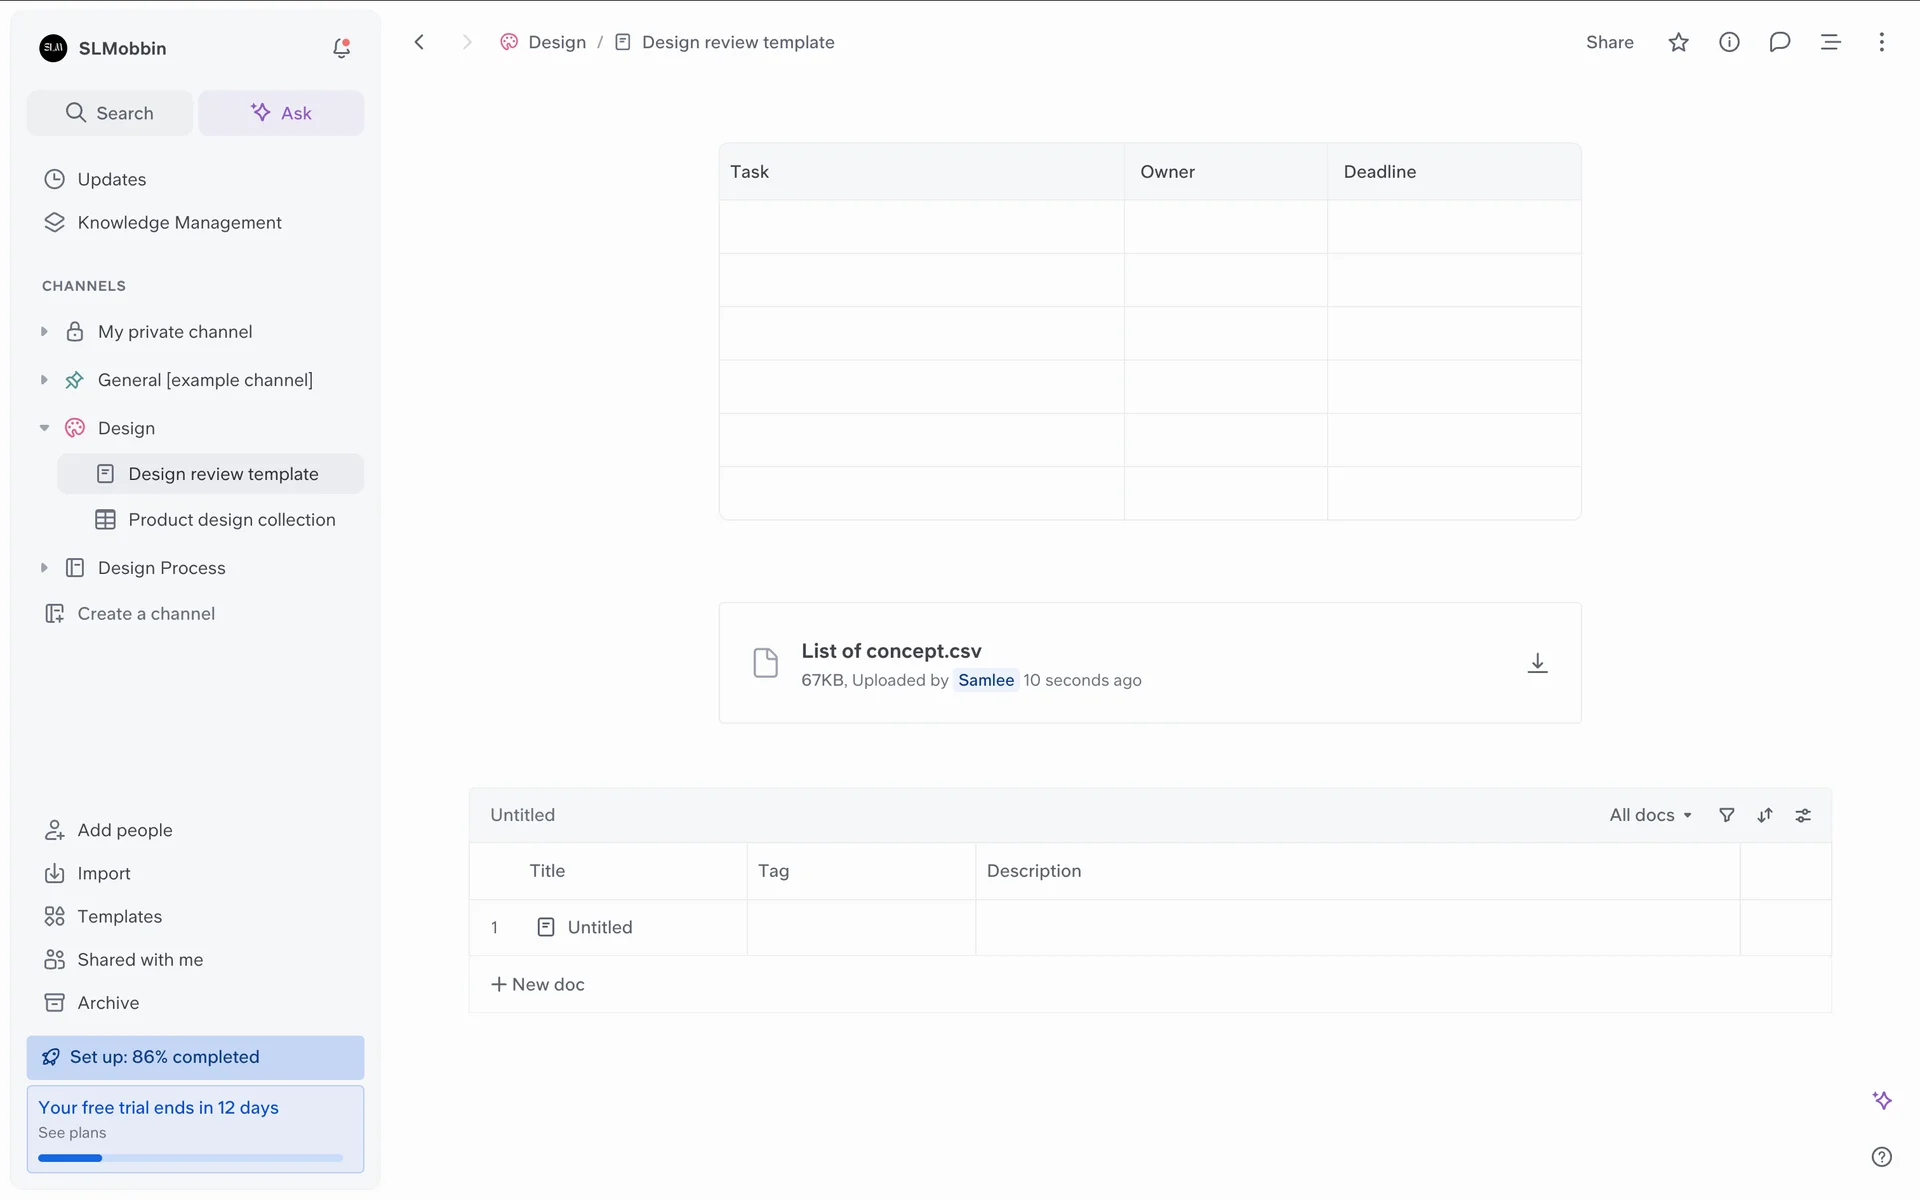1920x1200 pixels.
Task: Star the Design review template doc
Action: tap(1678, 42)
